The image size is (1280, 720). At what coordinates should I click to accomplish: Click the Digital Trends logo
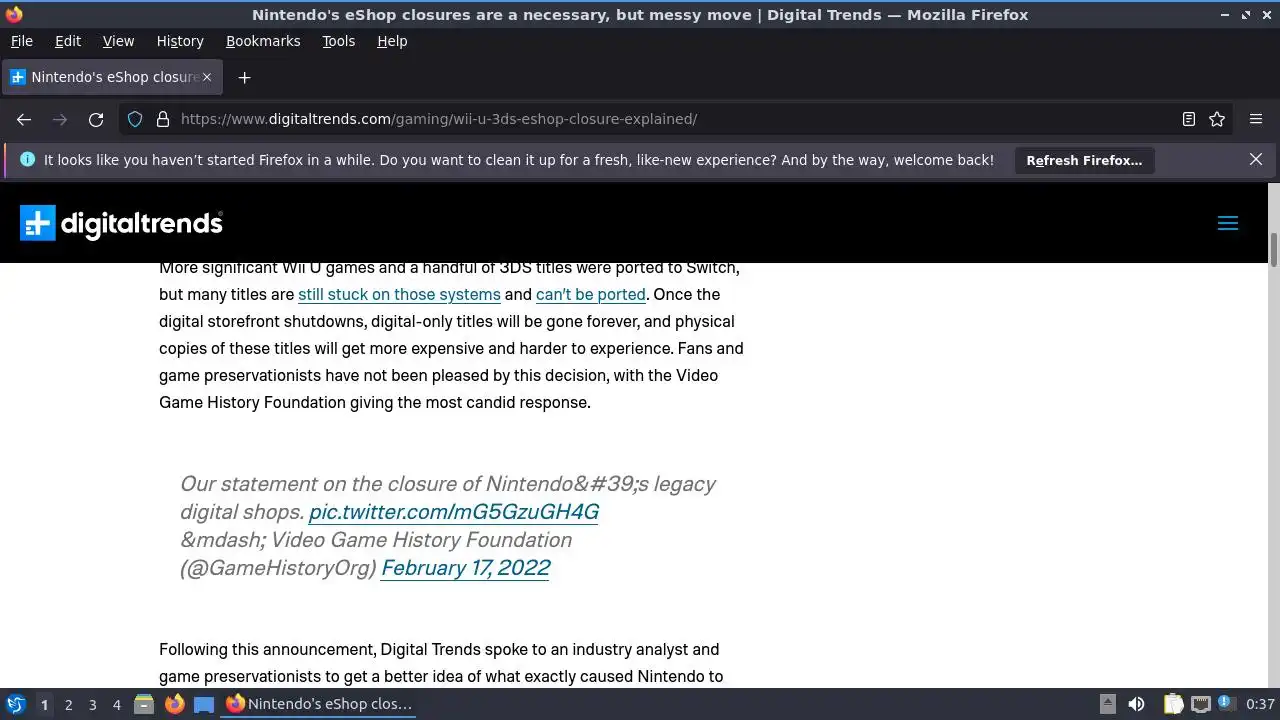pyautogui.click(x=121, y=223)
